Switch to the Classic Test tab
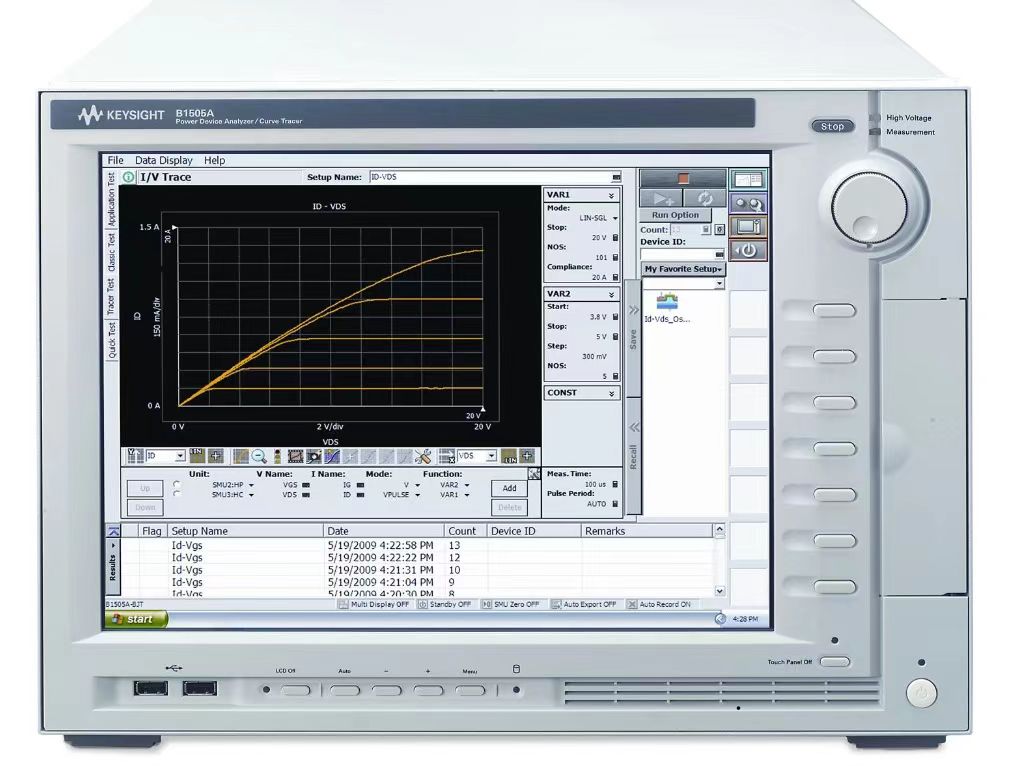Screen dimensions: 1022x766 pyautogui.click(x=112, y=253)
